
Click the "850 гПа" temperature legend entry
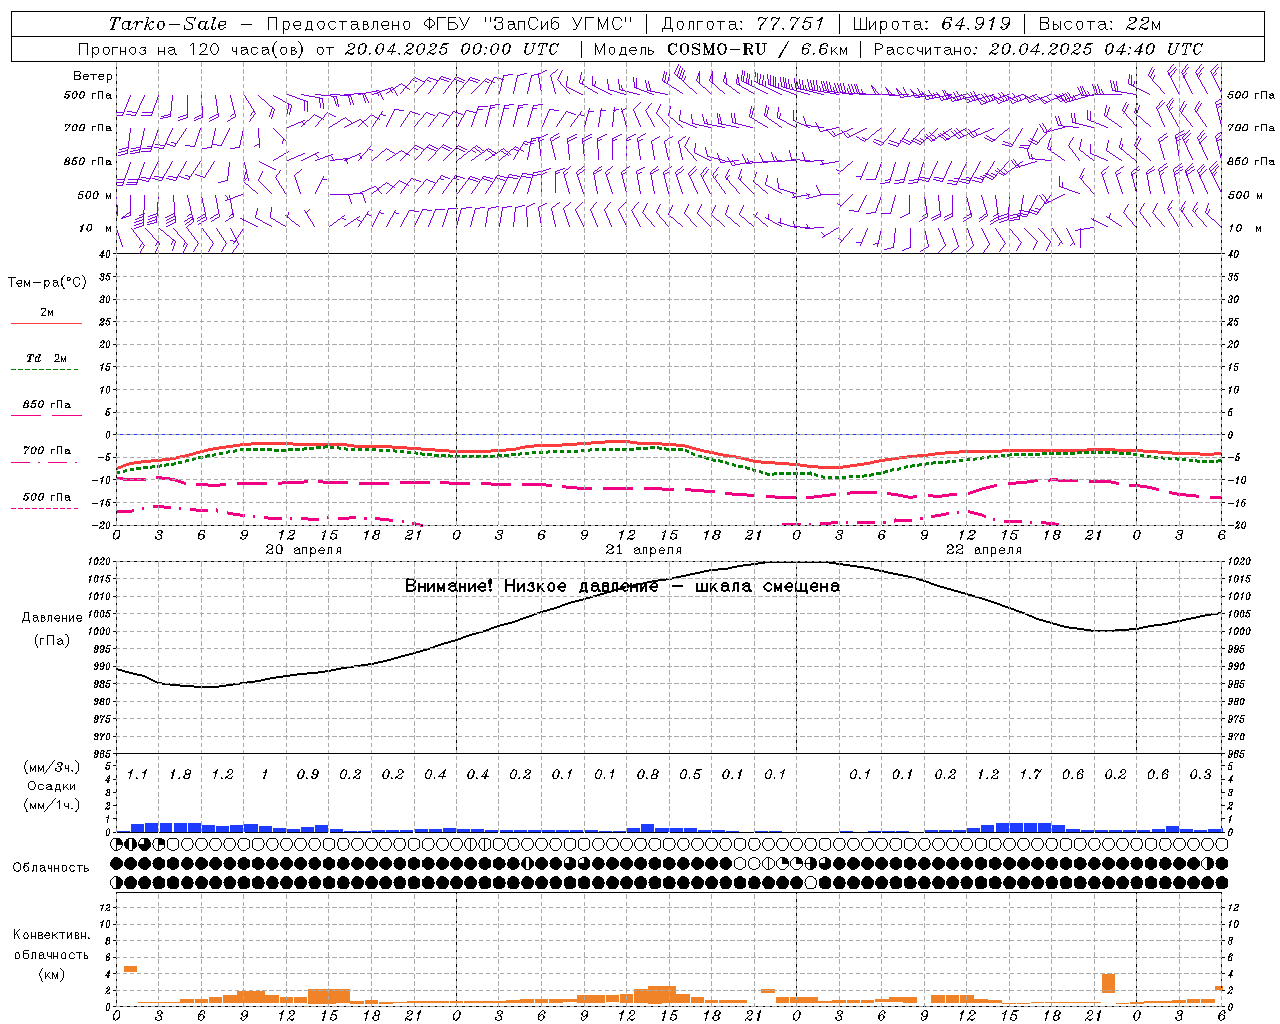[46, 405]
